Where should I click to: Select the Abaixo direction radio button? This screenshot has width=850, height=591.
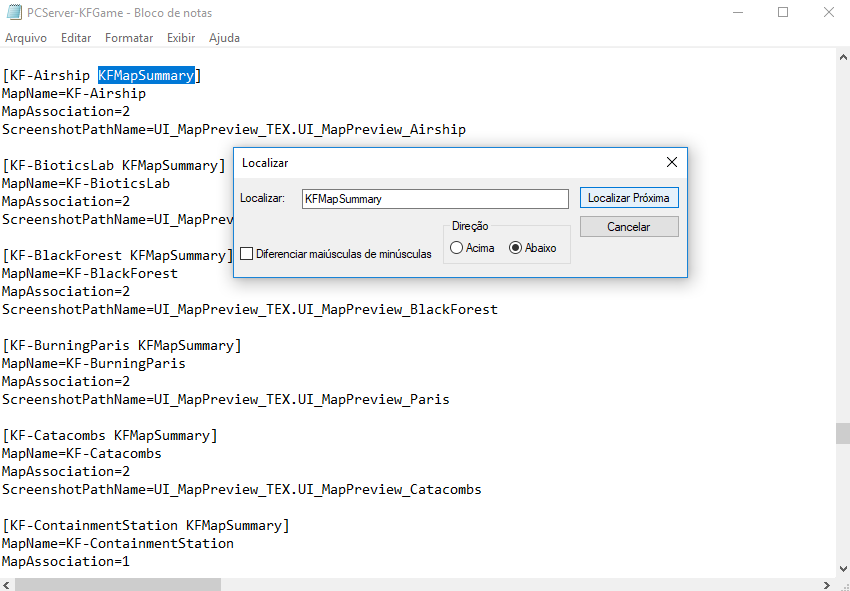[516, 248]
